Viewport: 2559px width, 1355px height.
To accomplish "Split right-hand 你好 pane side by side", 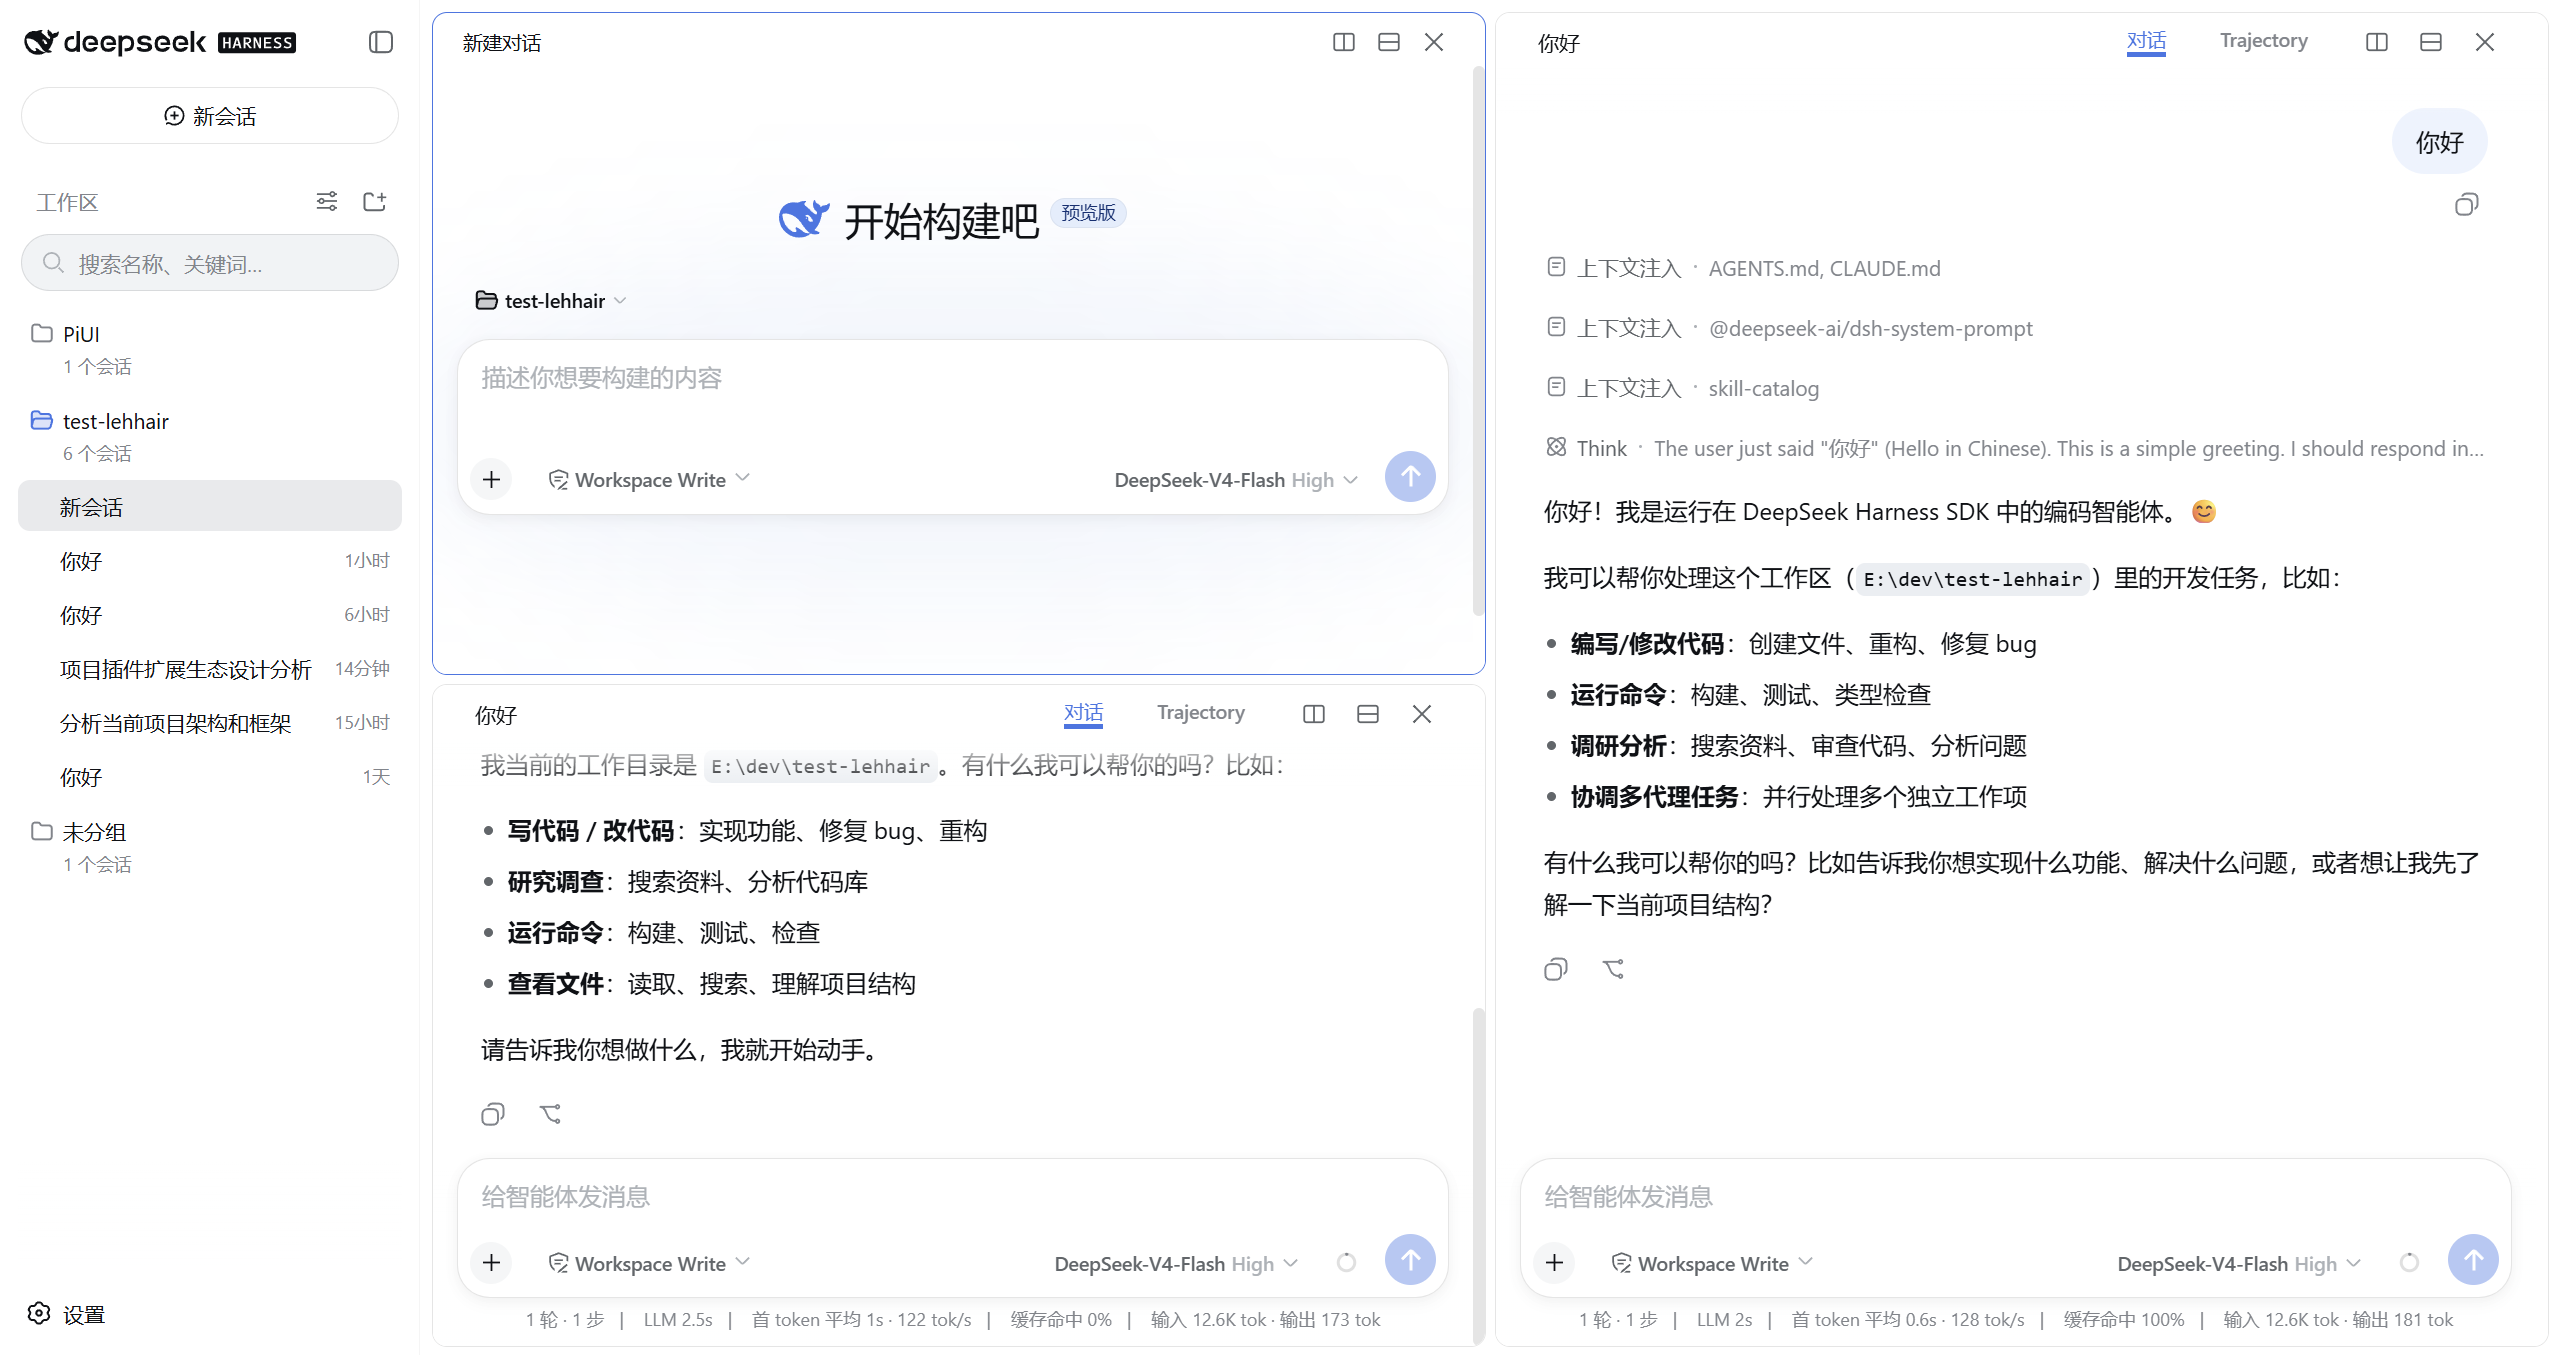I will tap(2377, 42).
